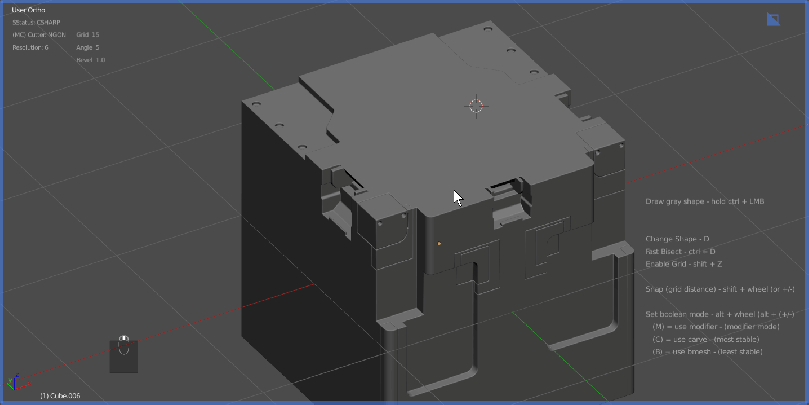
Task: Click the Resolution 6 value
Action: click(x=31, y=48)
